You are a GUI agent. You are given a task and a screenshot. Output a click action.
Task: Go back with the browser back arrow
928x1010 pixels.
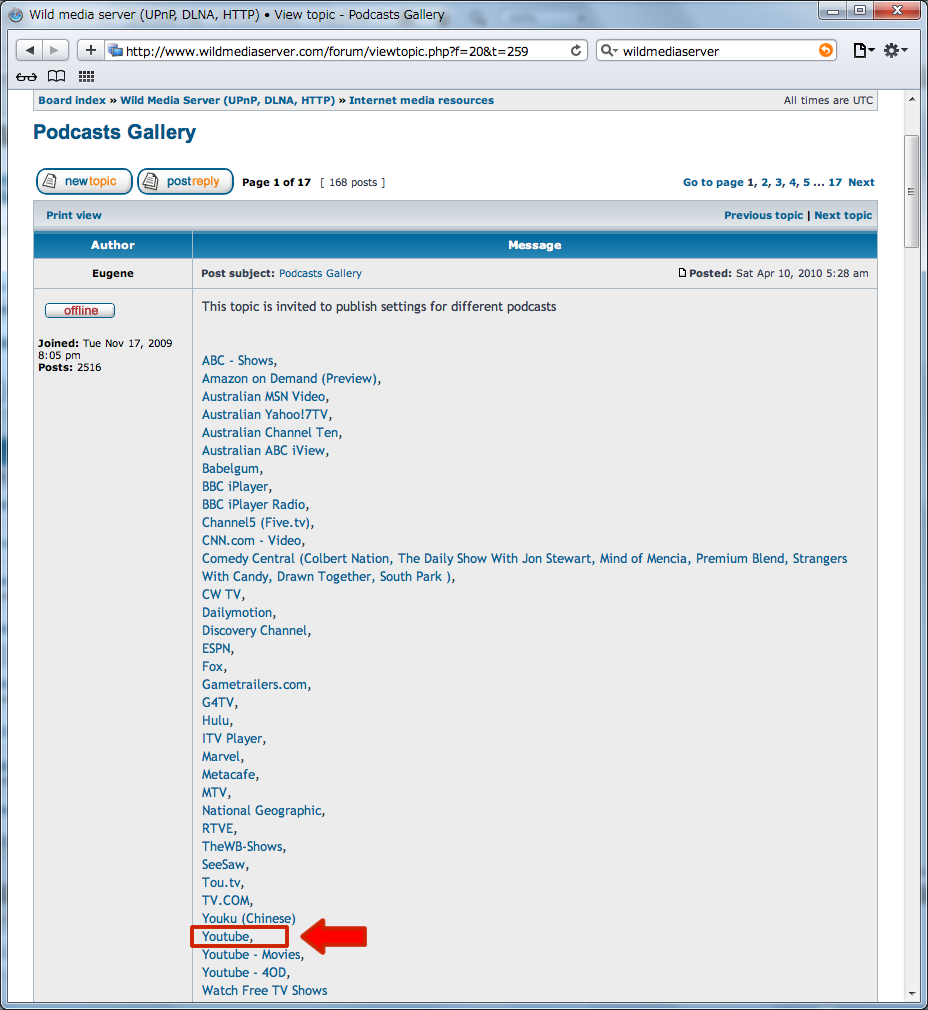point(29,50)
